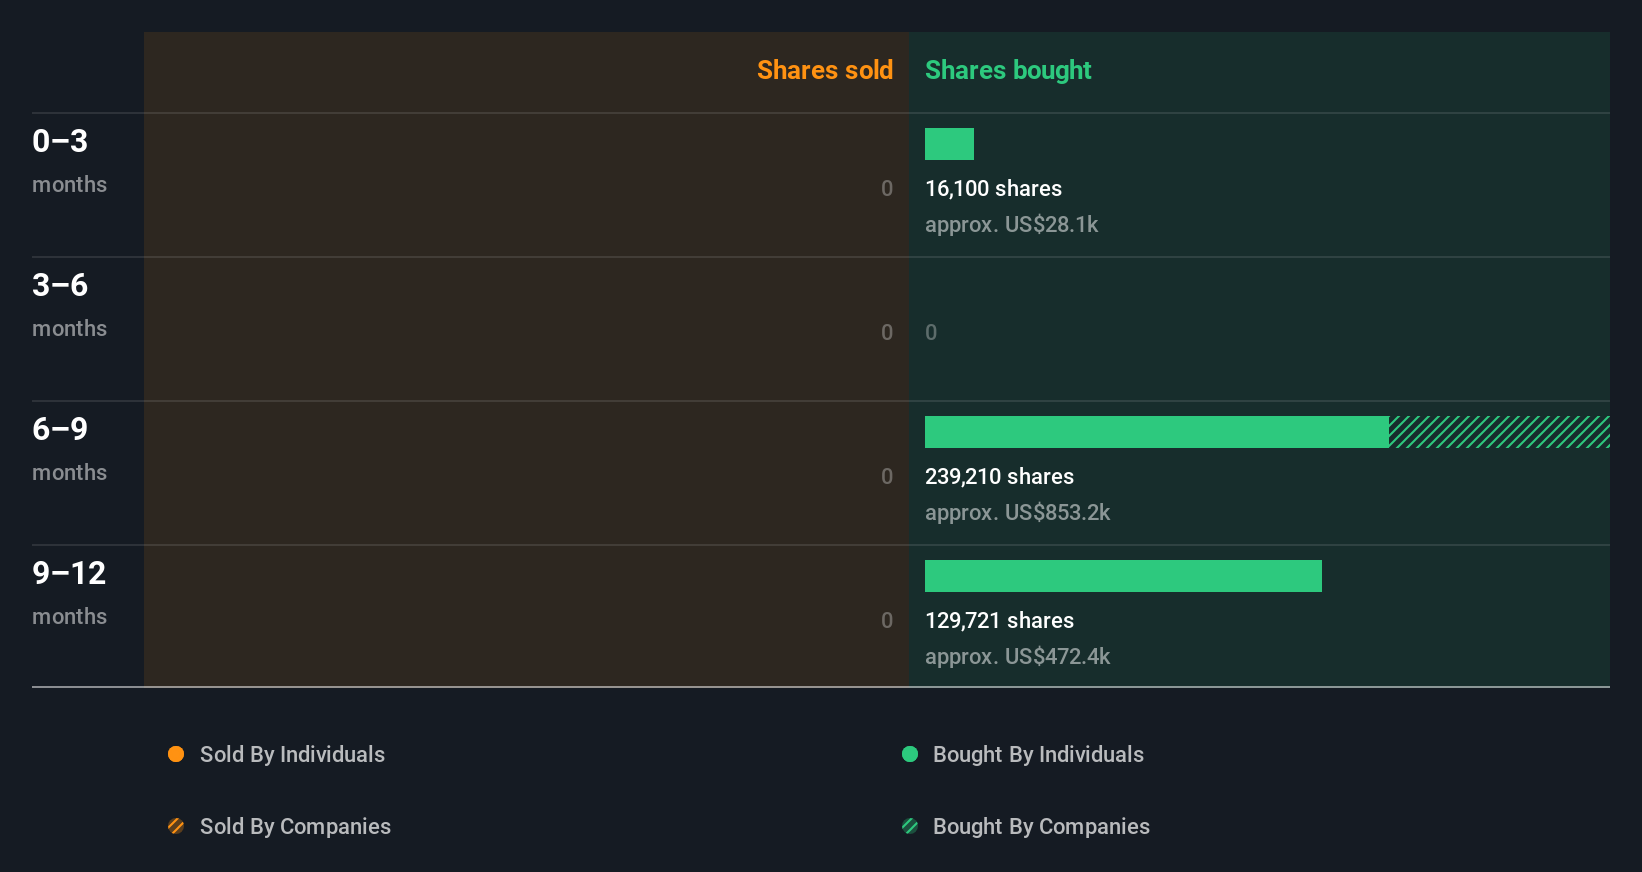Click the hatched companies segment in 6–9 months
This screenshot has height=872, width=1642.
tap(1499, 432)
